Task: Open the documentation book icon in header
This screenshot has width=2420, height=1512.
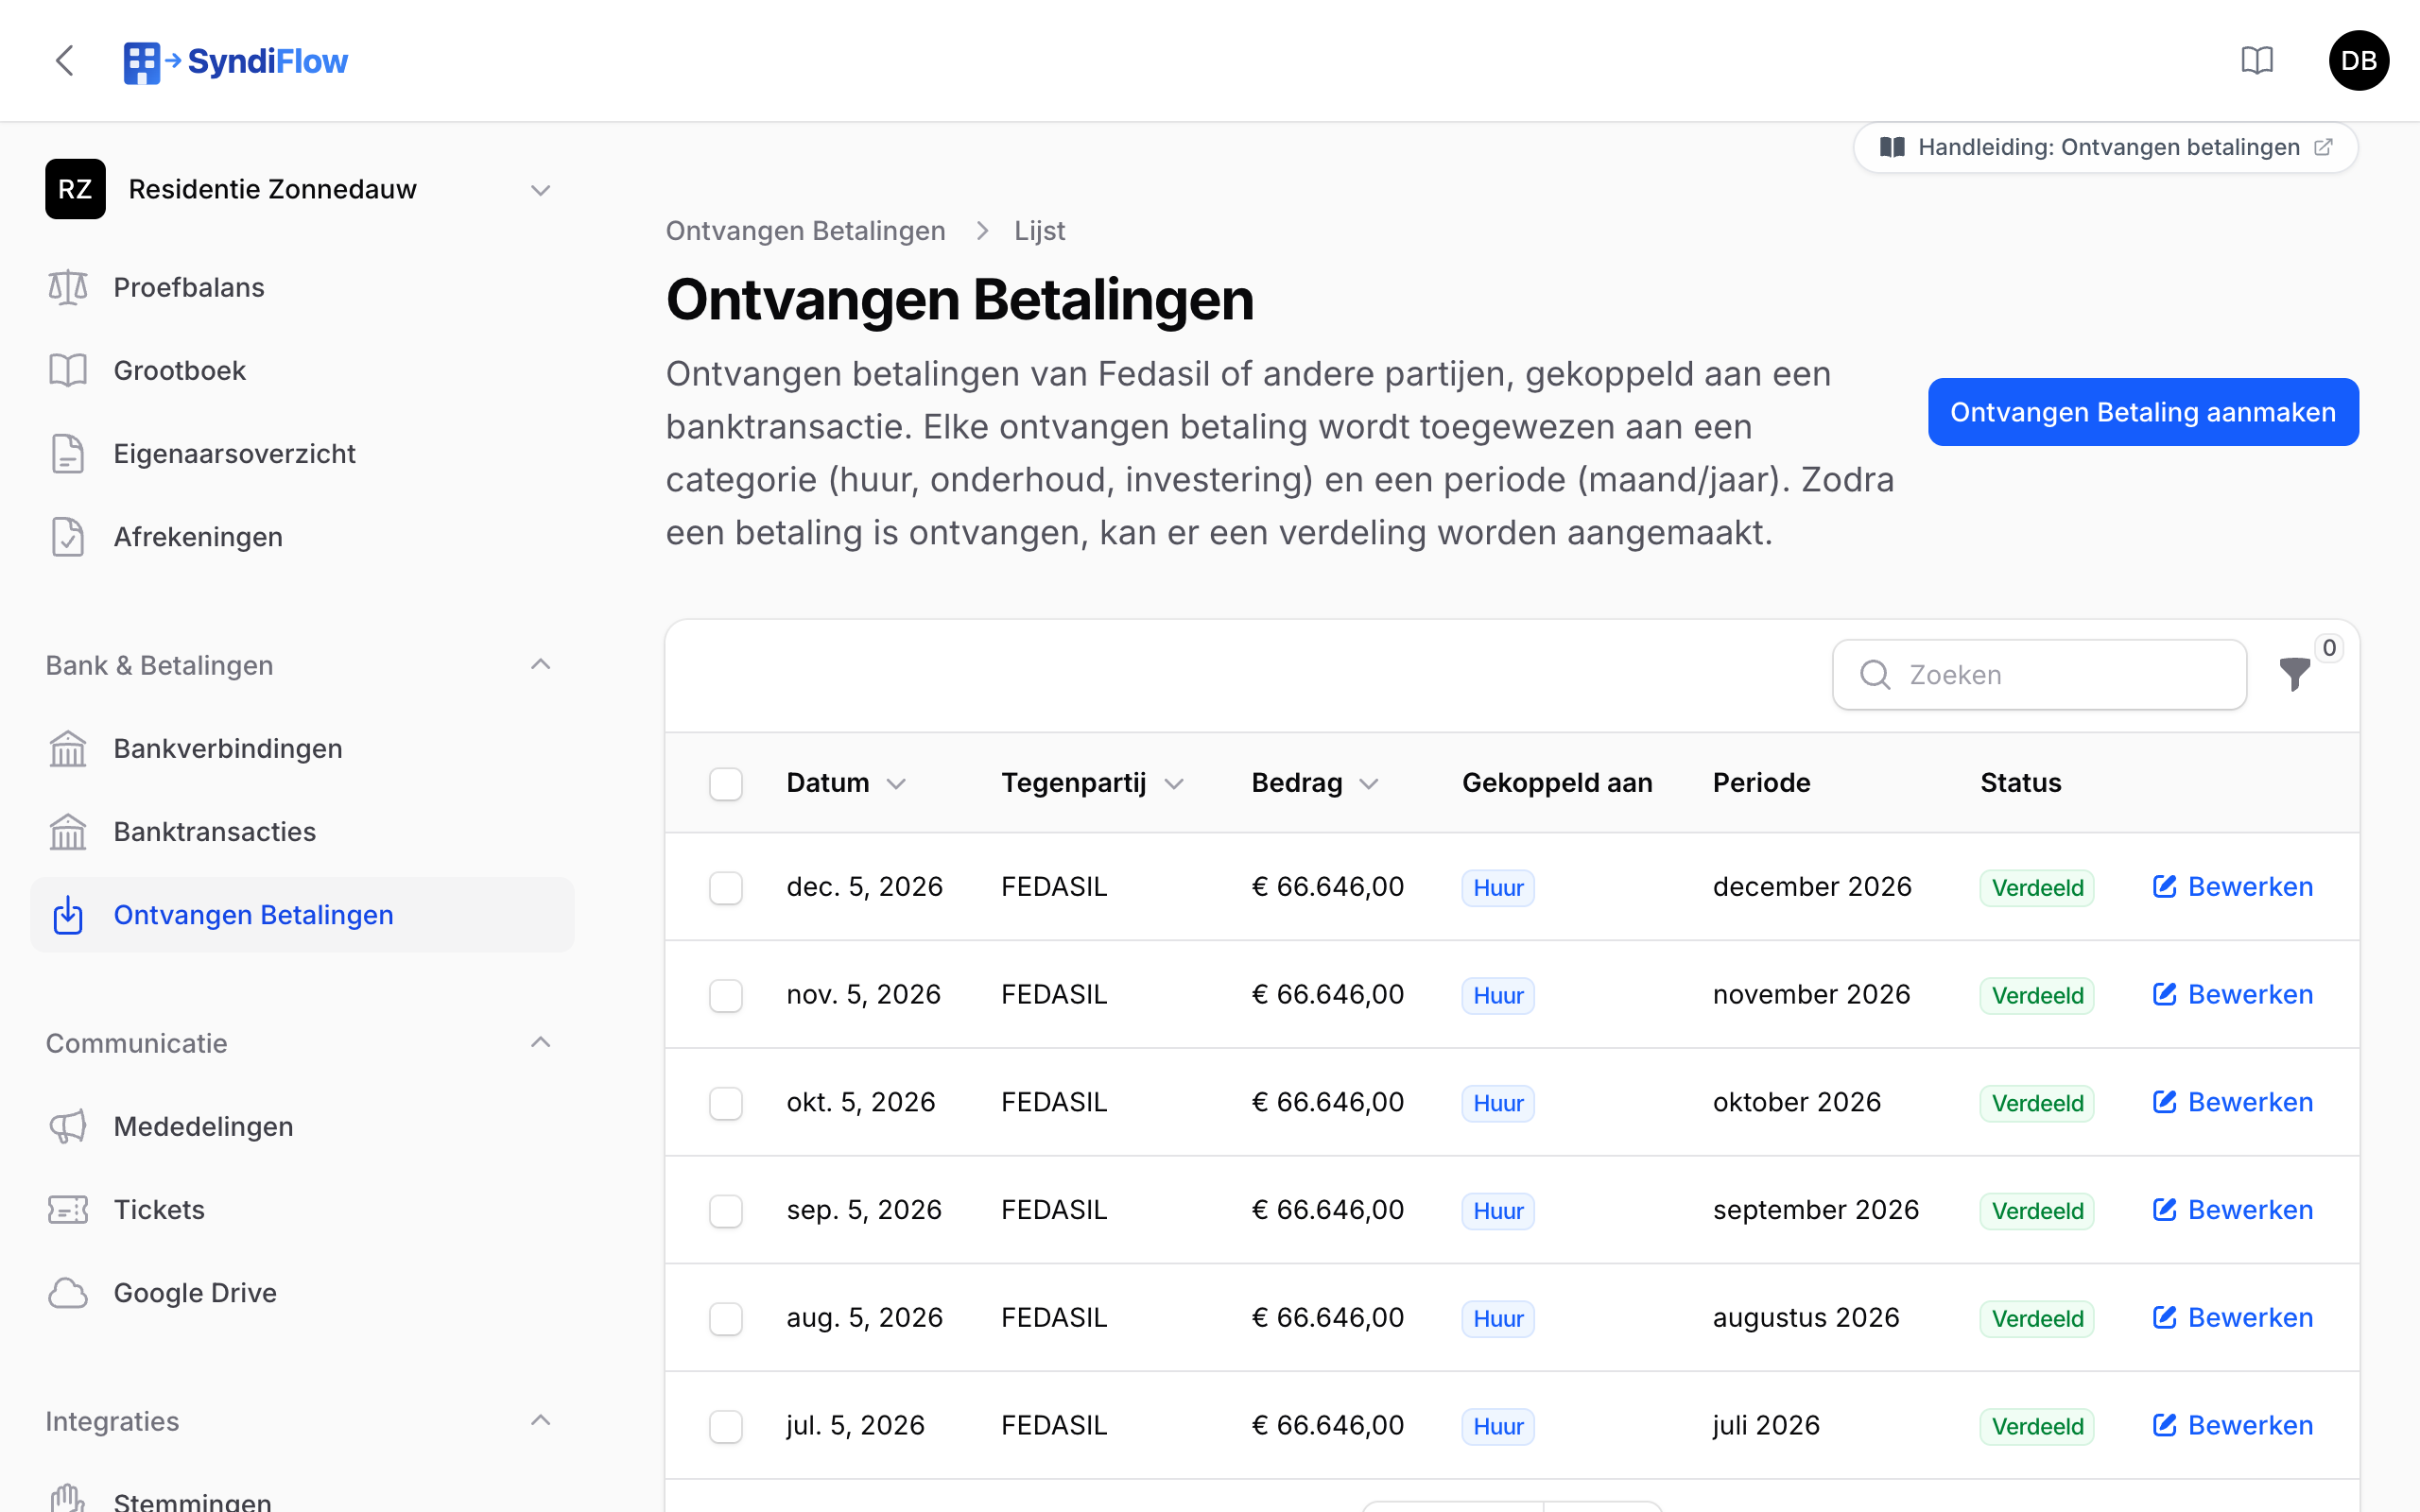Action: (x=2256, y=60)
